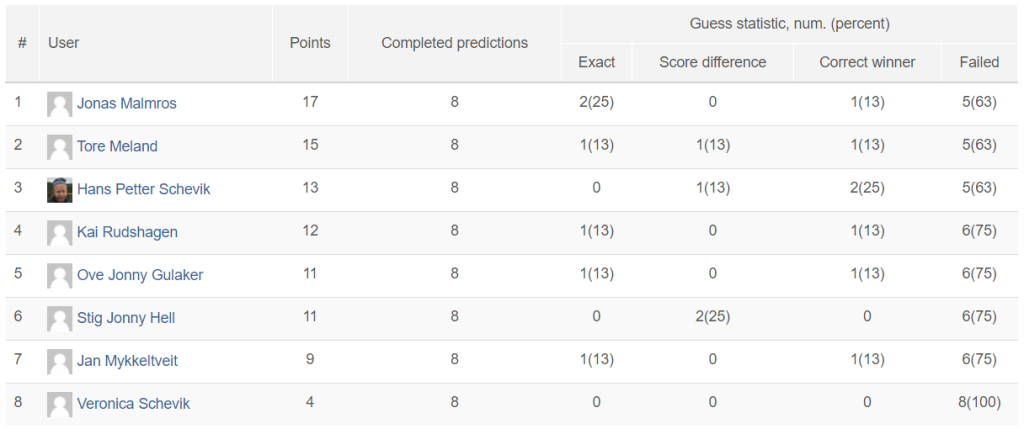1024x429 pixels.
Task: Click Stig Jonny Hell's avatar icon
Action: (x=59, y=319)
